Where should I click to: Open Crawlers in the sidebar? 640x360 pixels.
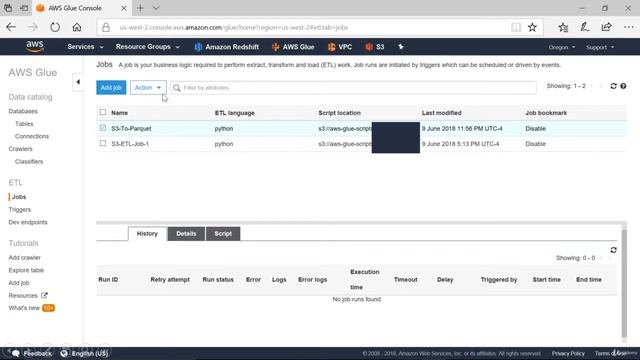point(20,149)
